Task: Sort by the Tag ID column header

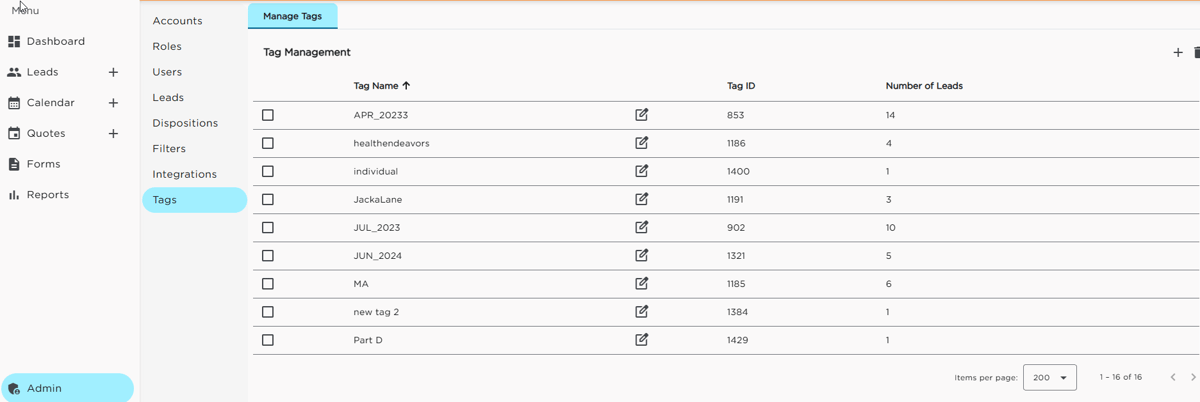Action: (x=741, y=86)
